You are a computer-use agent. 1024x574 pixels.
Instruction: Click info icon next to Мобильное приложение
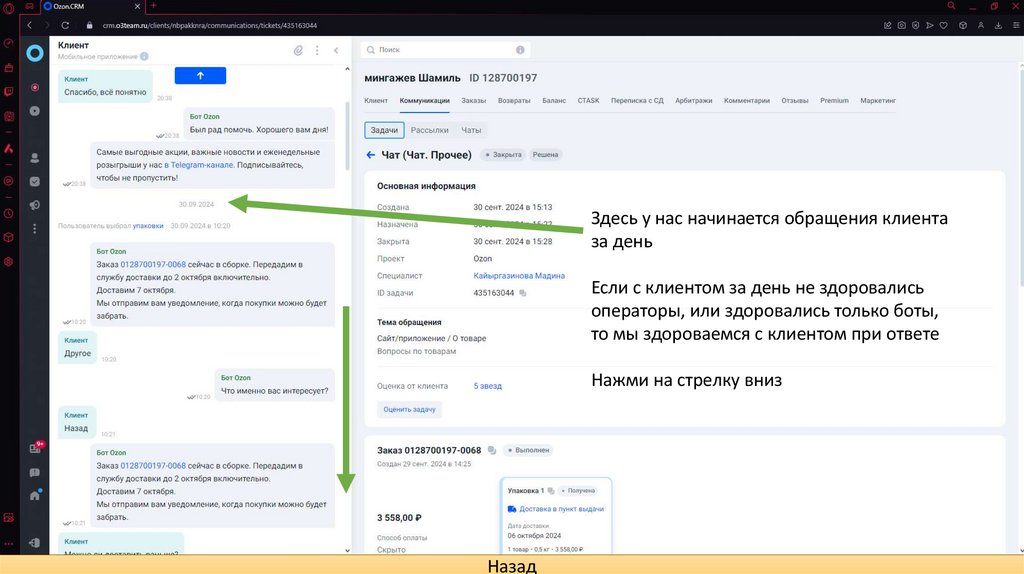tap(144, 56)
